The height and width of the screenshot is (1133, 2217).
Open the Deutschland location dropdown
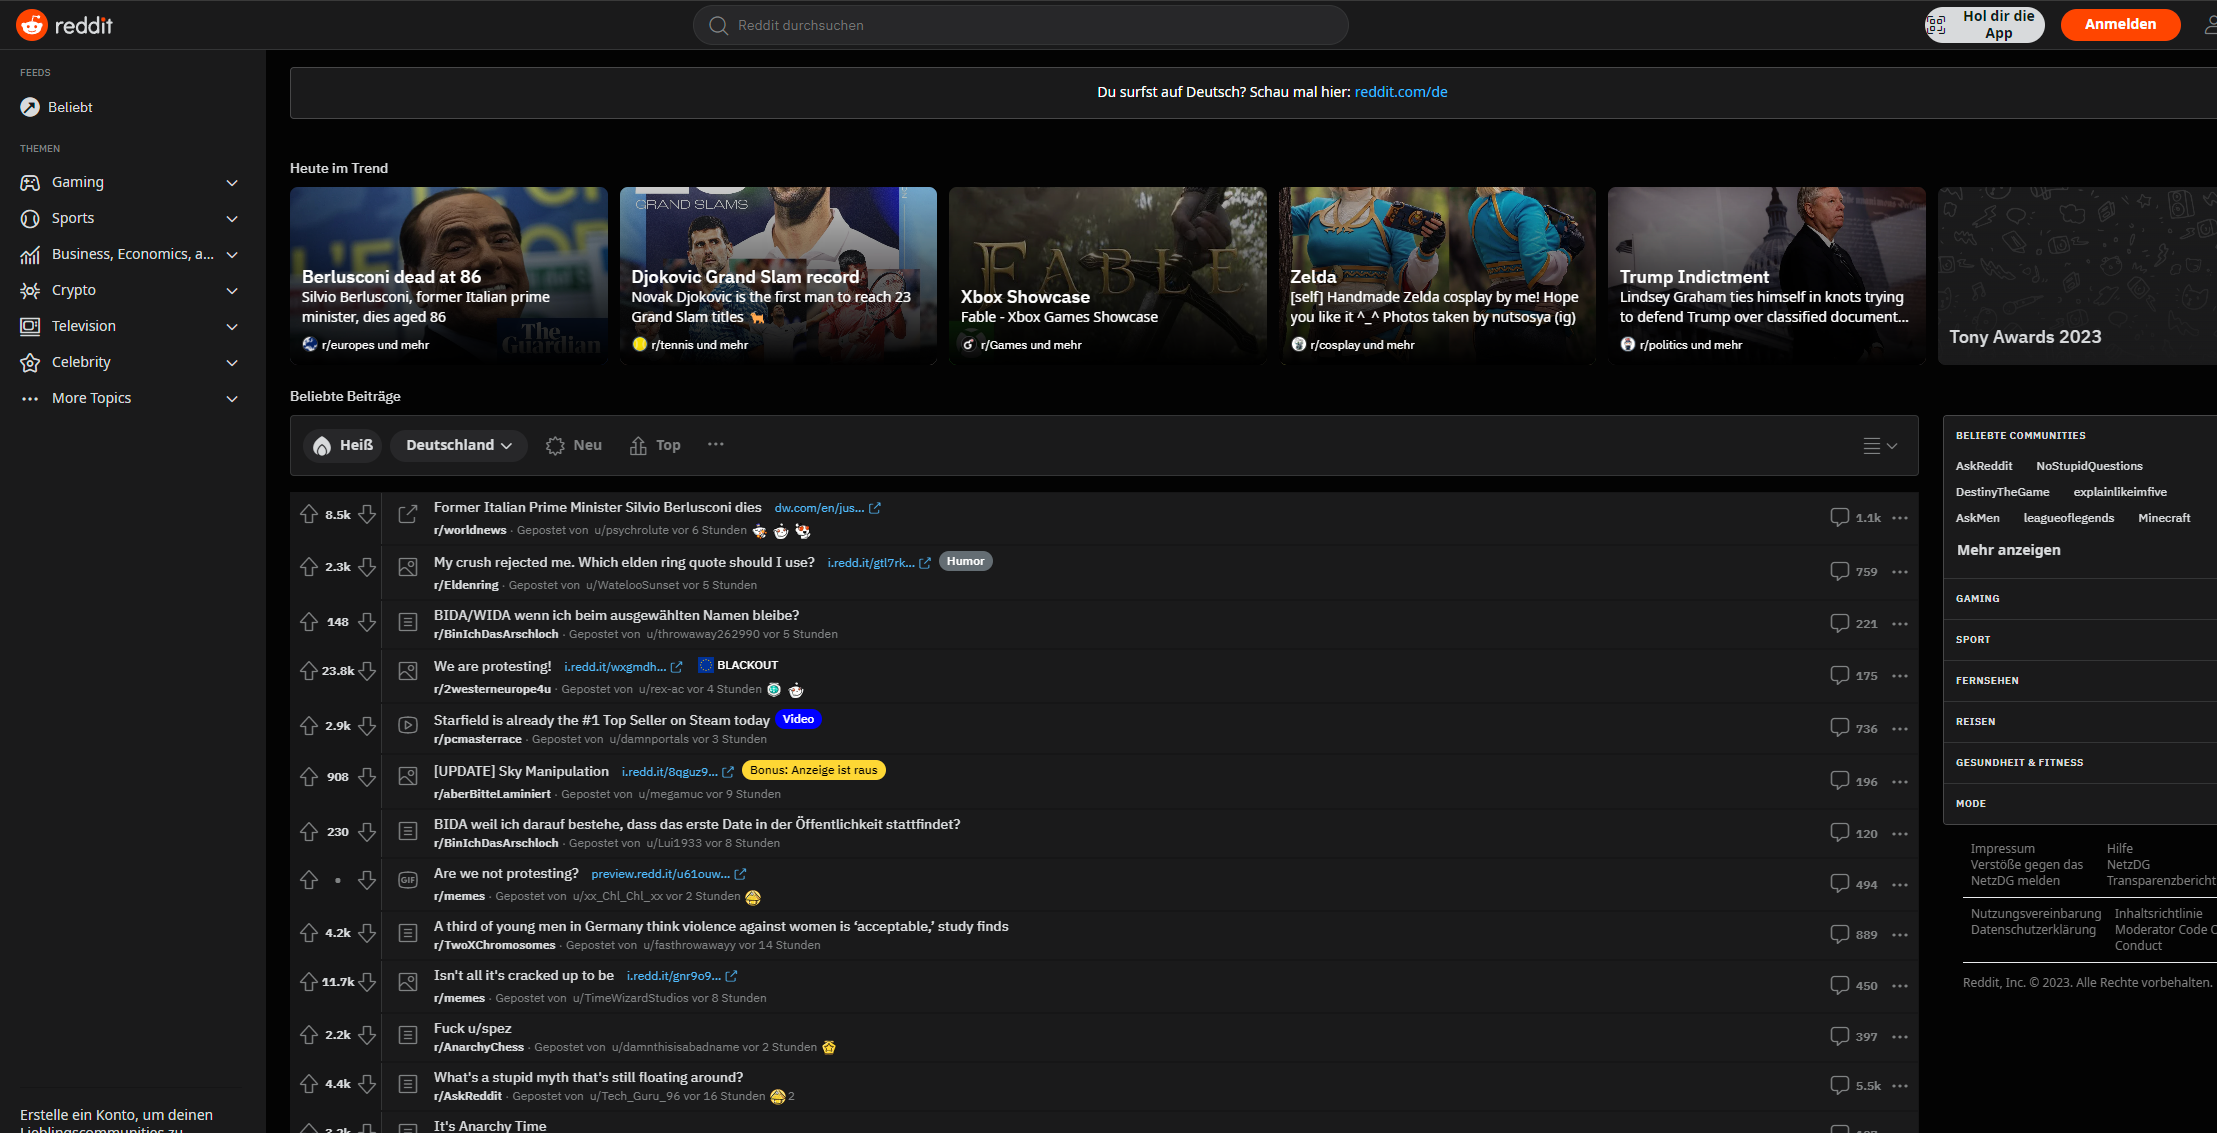tap(458, 445)
